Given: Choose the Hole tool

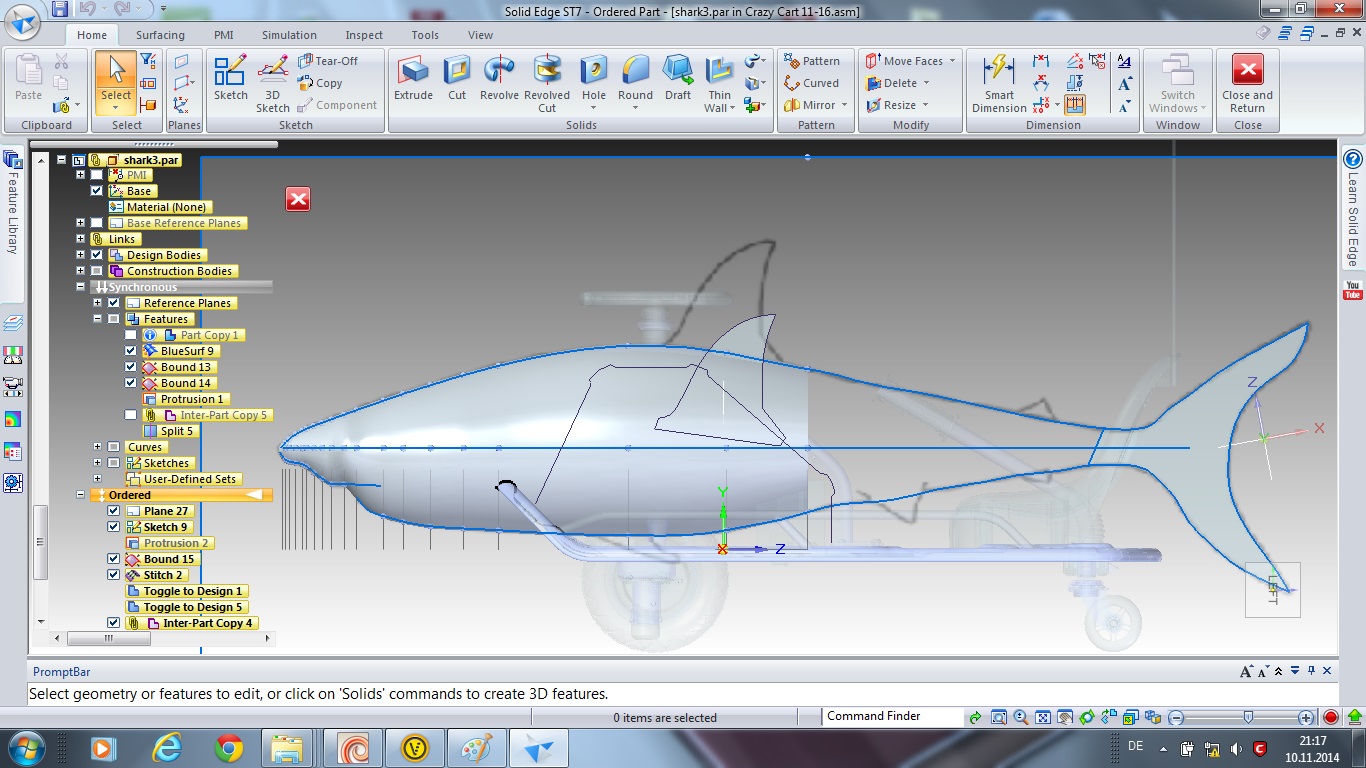Looking at the screenshot, I should click(x=594, y=72).
